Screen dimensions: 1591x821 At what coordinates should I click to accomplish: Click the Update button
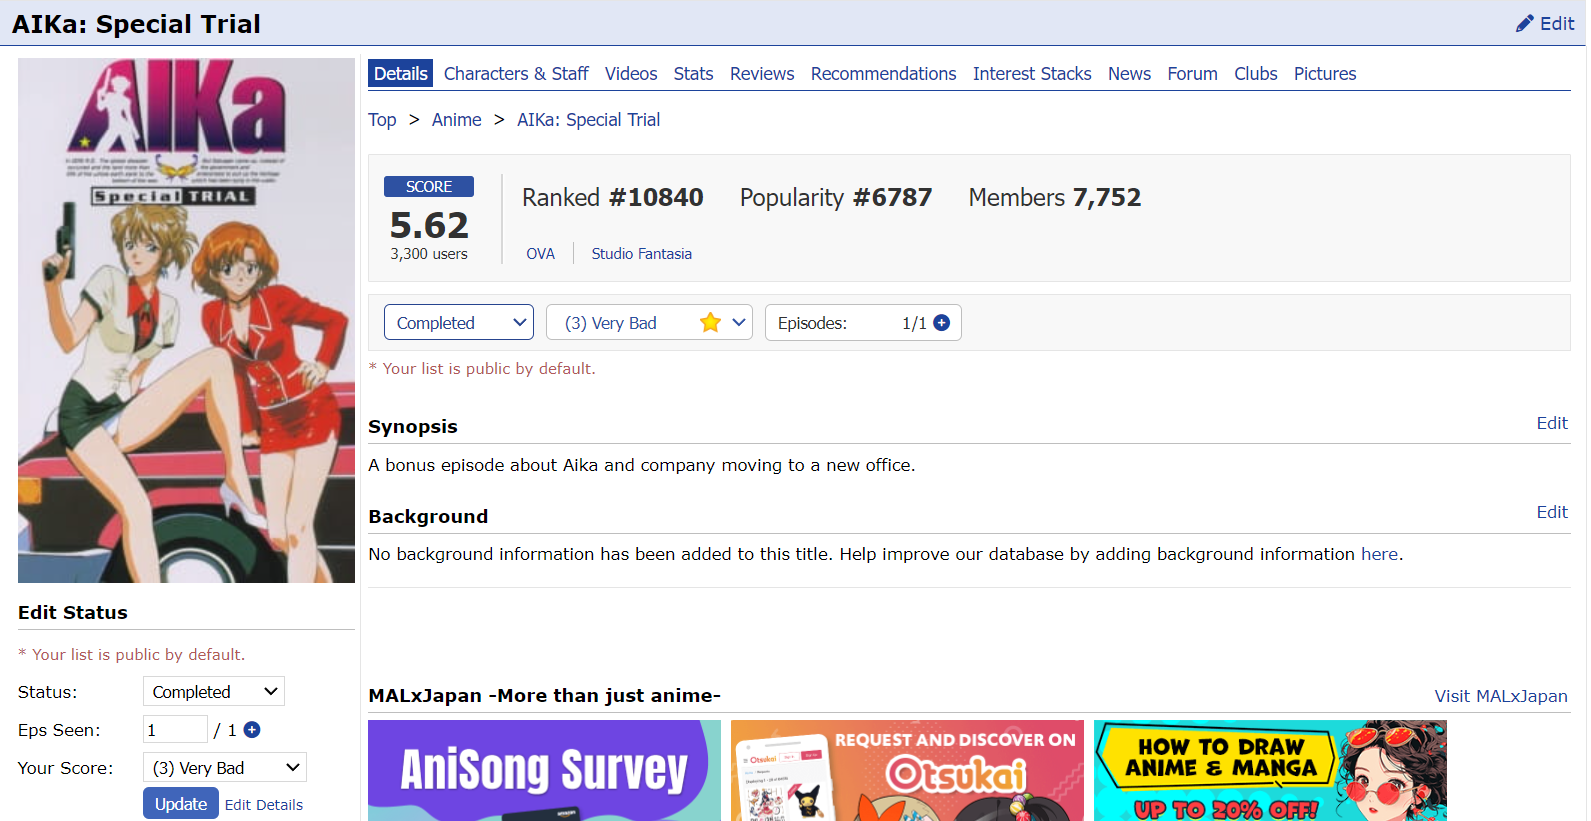(x=181, y=803)
